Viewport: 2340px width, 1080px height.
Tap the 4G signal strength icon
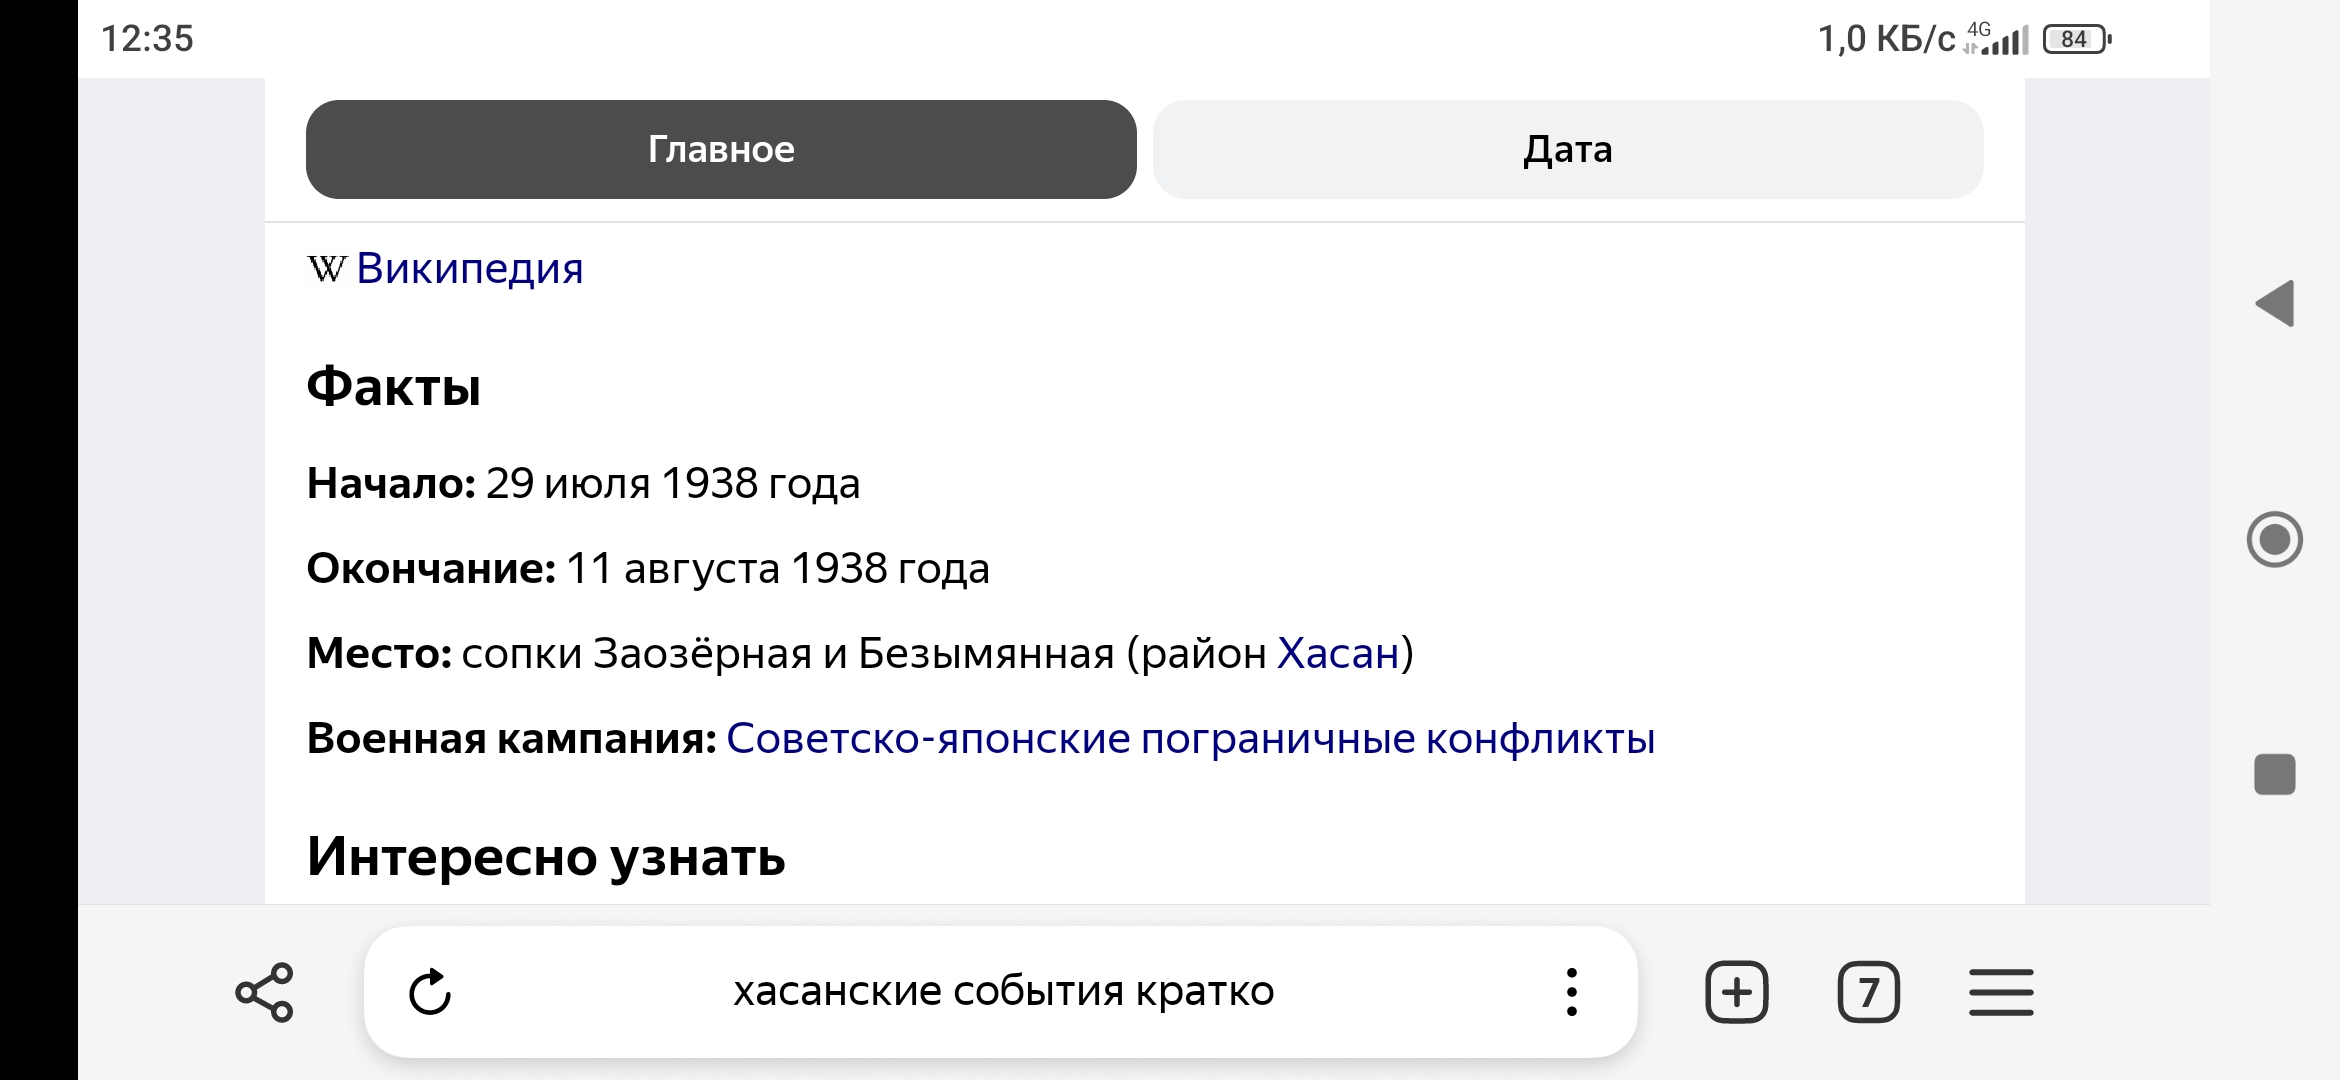(1996, 38)
